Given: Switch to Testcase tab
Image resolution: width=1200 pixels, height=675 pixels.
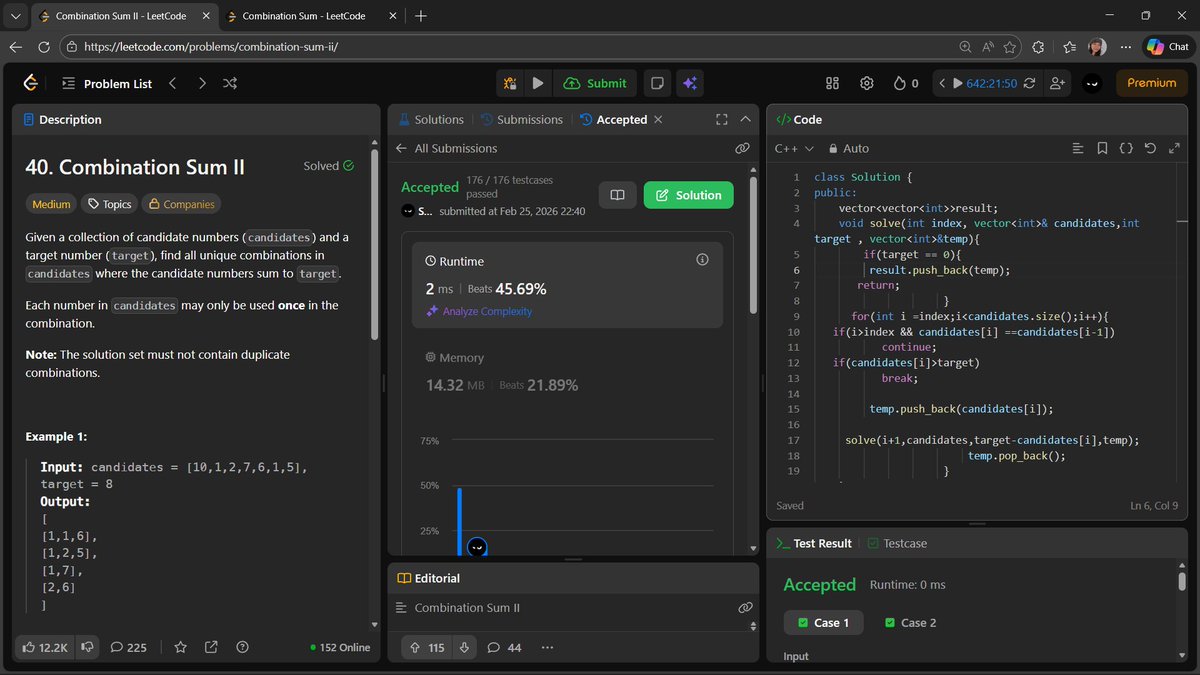Looking at the screenshot, I should tap(897, 543).
